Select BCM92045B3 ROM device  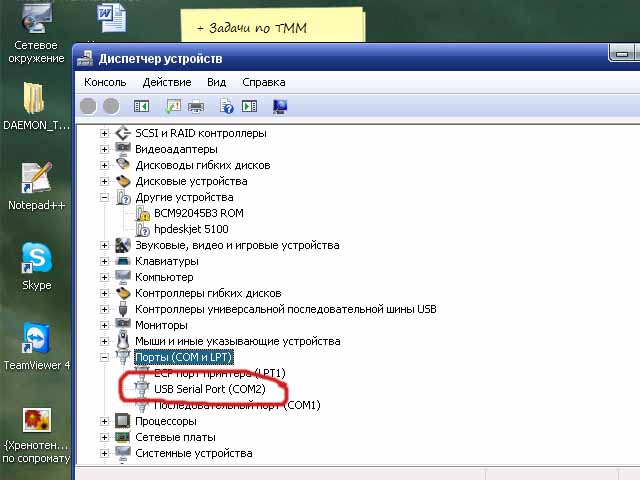(x=199, y=213)
